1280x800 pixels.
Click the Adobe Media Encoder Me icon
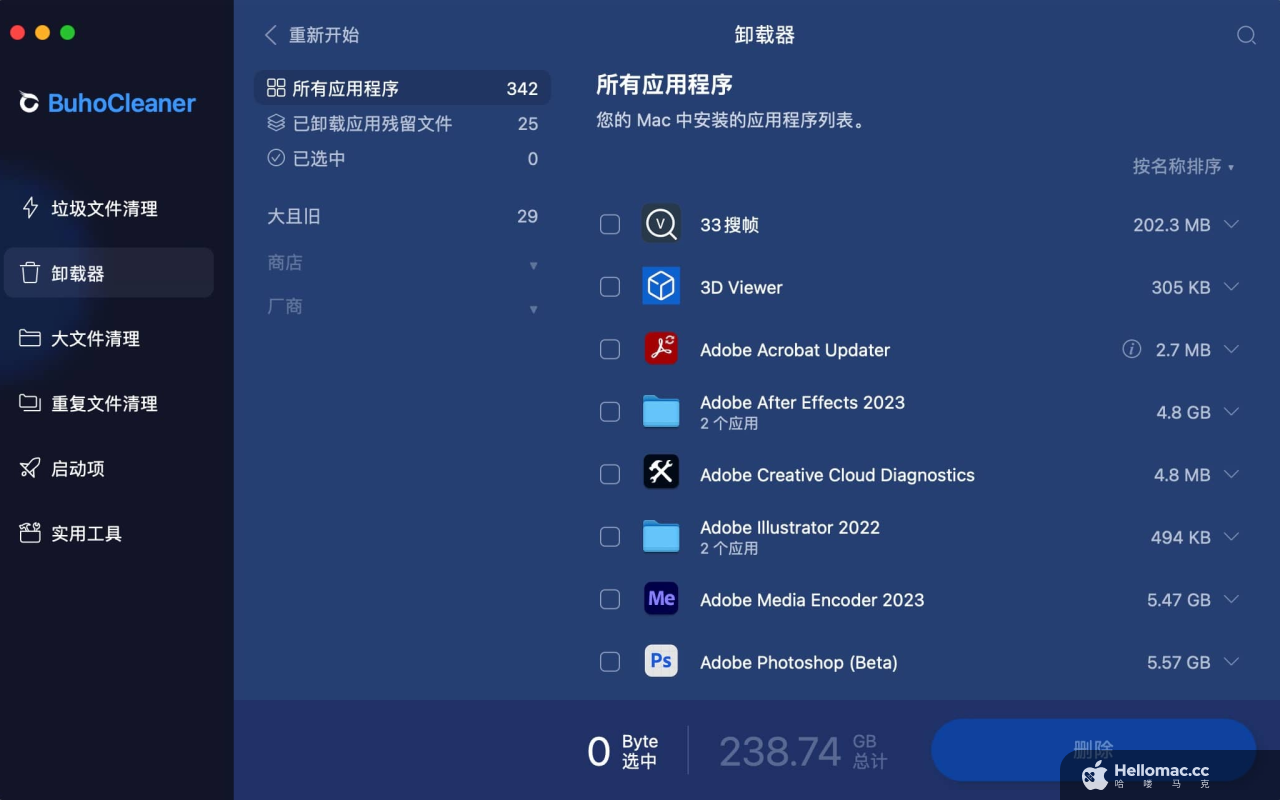[x=661, y=599]
